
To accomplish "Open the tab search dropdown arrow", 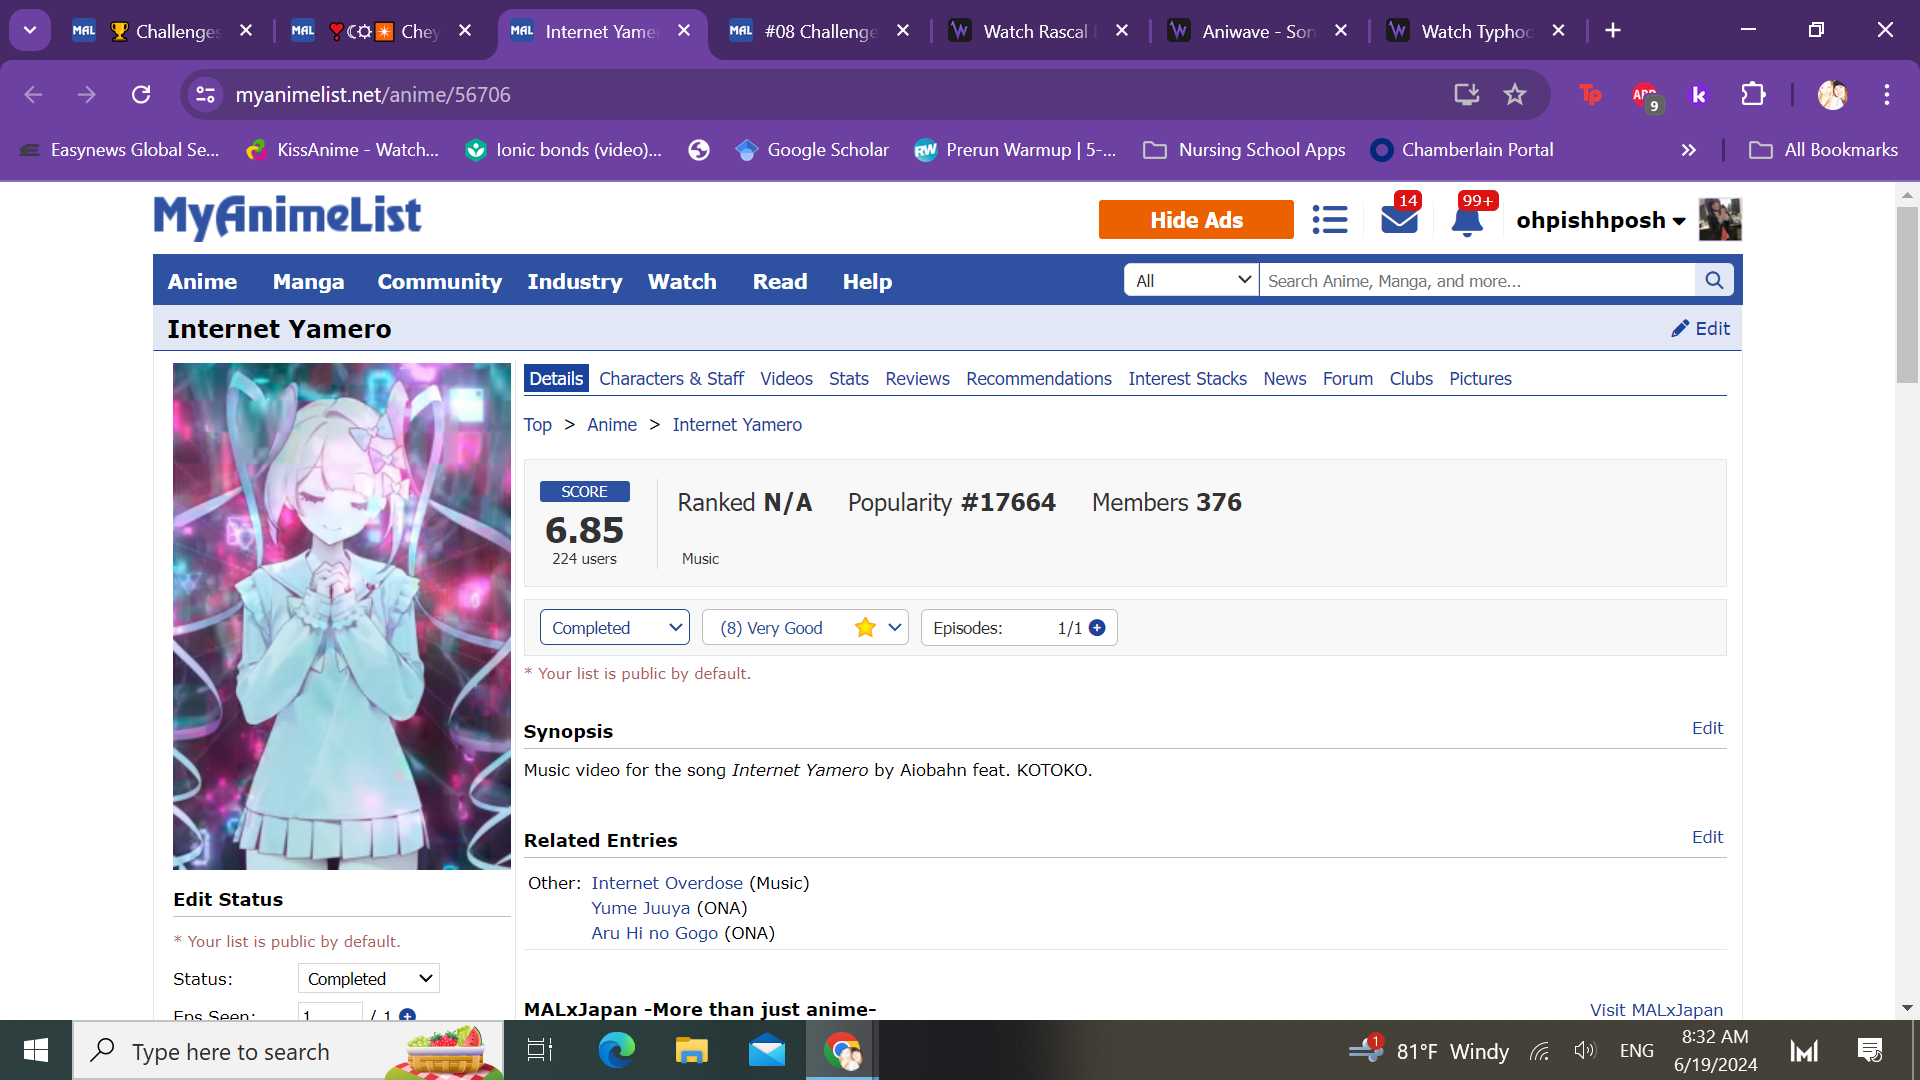I will [x=30, y=31].
